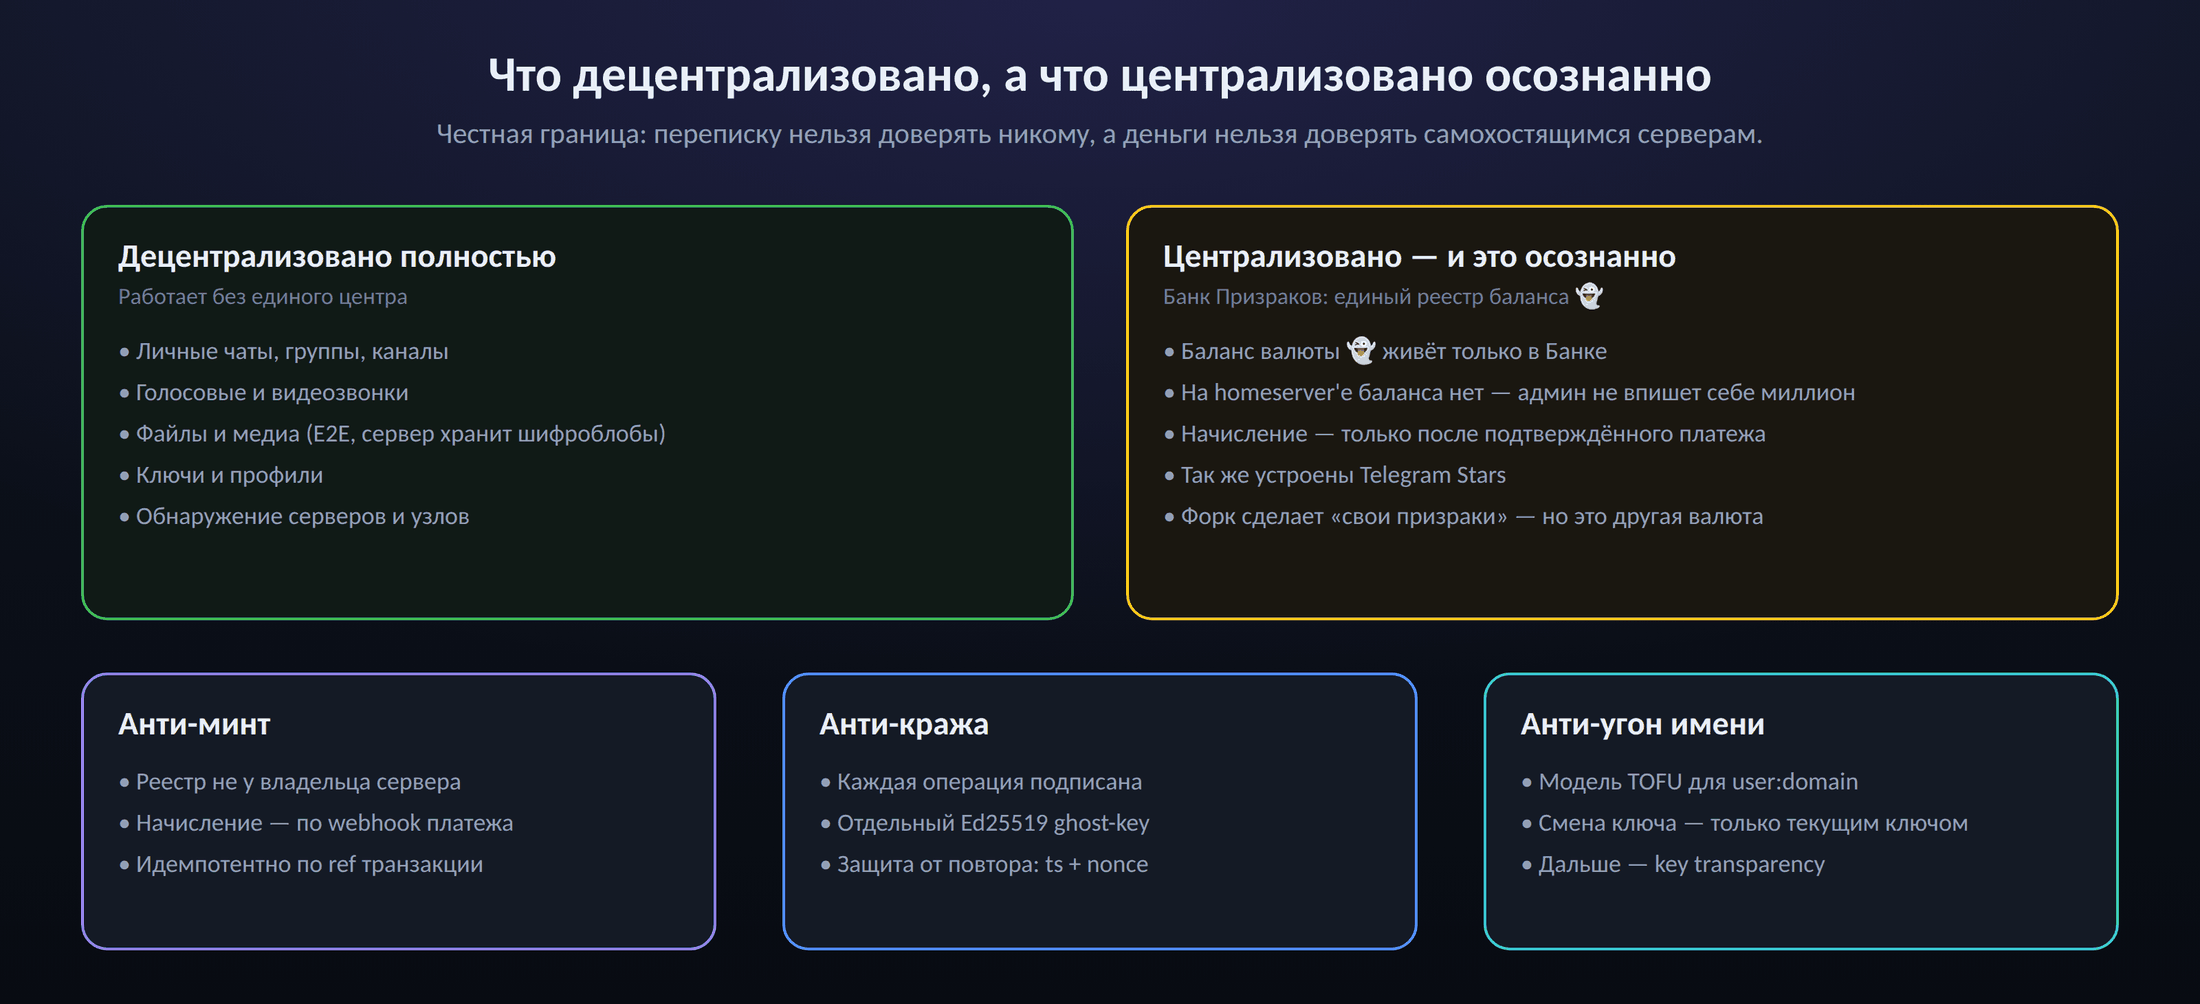Screen dimensions: 2200x1004
Task: Click the ghost emoji in "Баланс валюты" line
Action: click(x=1361, y=351)
